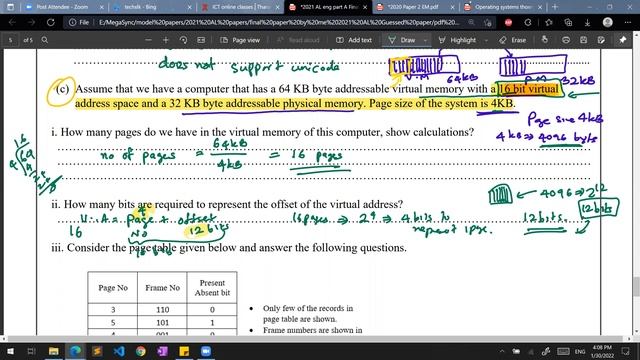
Task: Click the address bar with the file path
Action: (x=280, y=22)
